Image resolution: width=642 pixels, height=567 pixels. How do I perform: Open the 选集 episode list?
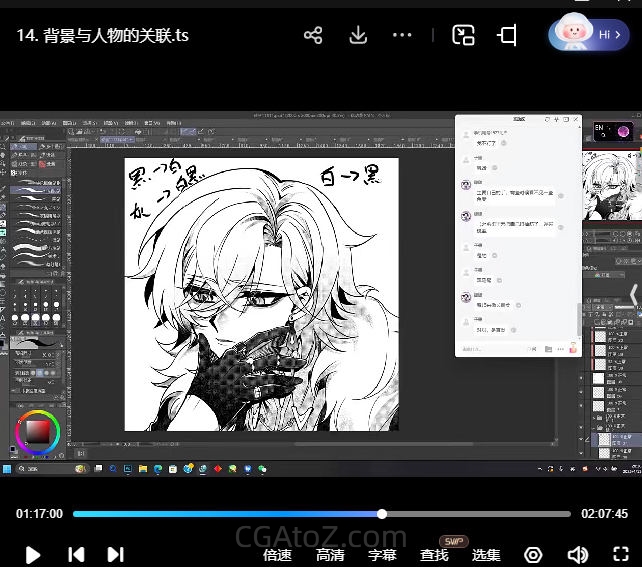click(x=486, y=555)
